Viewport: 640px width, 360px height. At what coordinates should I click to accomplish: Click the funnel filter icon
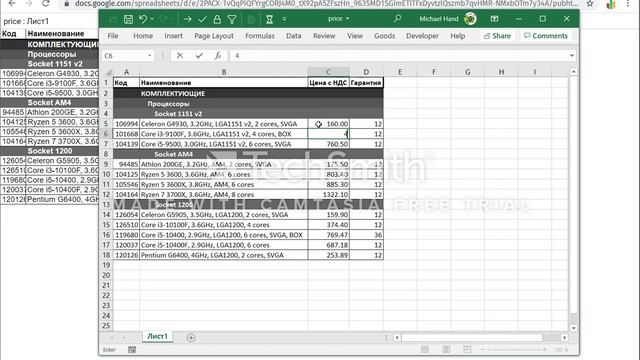point(232,19)
